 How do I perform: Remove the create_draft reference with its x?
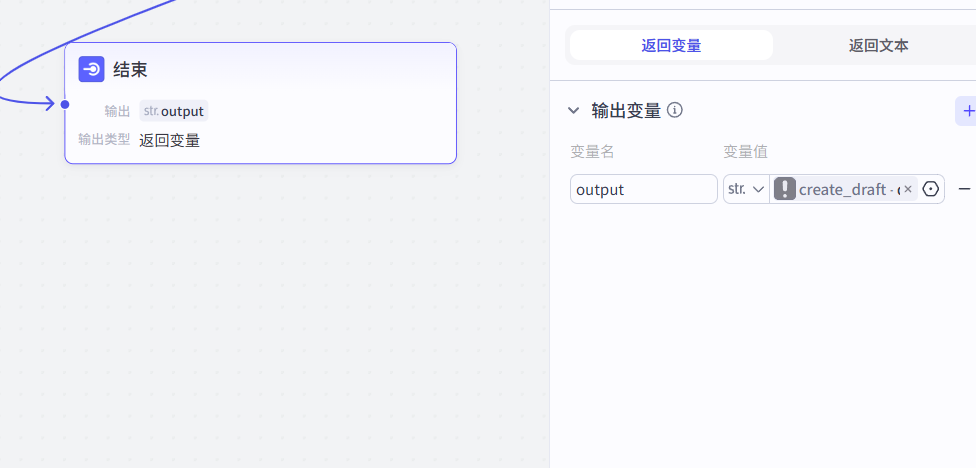point(908,189)
